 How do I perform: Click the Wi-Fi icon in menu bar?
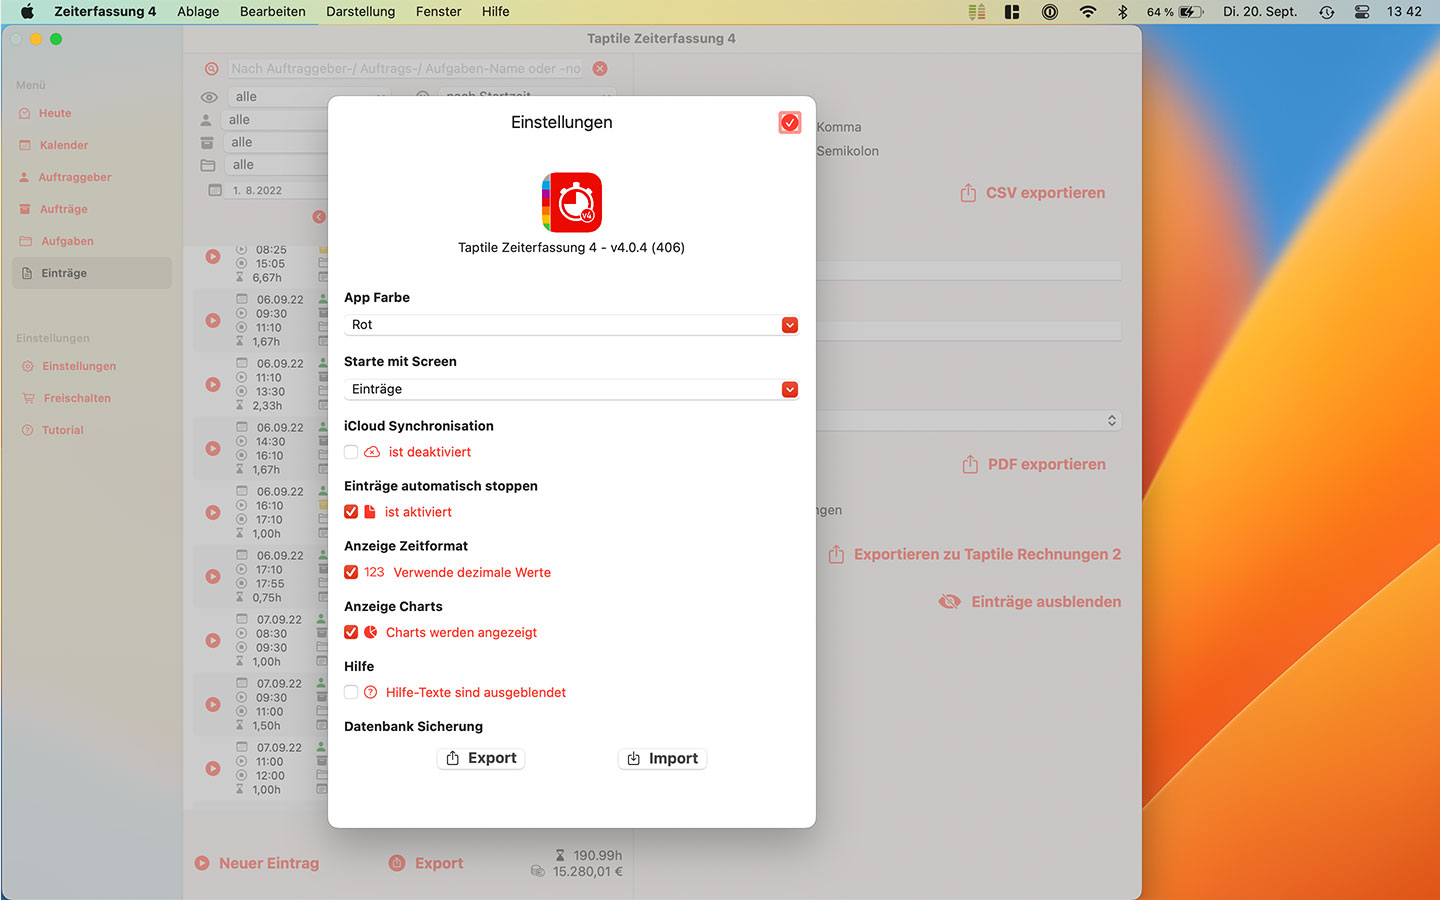click(1087, 12)
